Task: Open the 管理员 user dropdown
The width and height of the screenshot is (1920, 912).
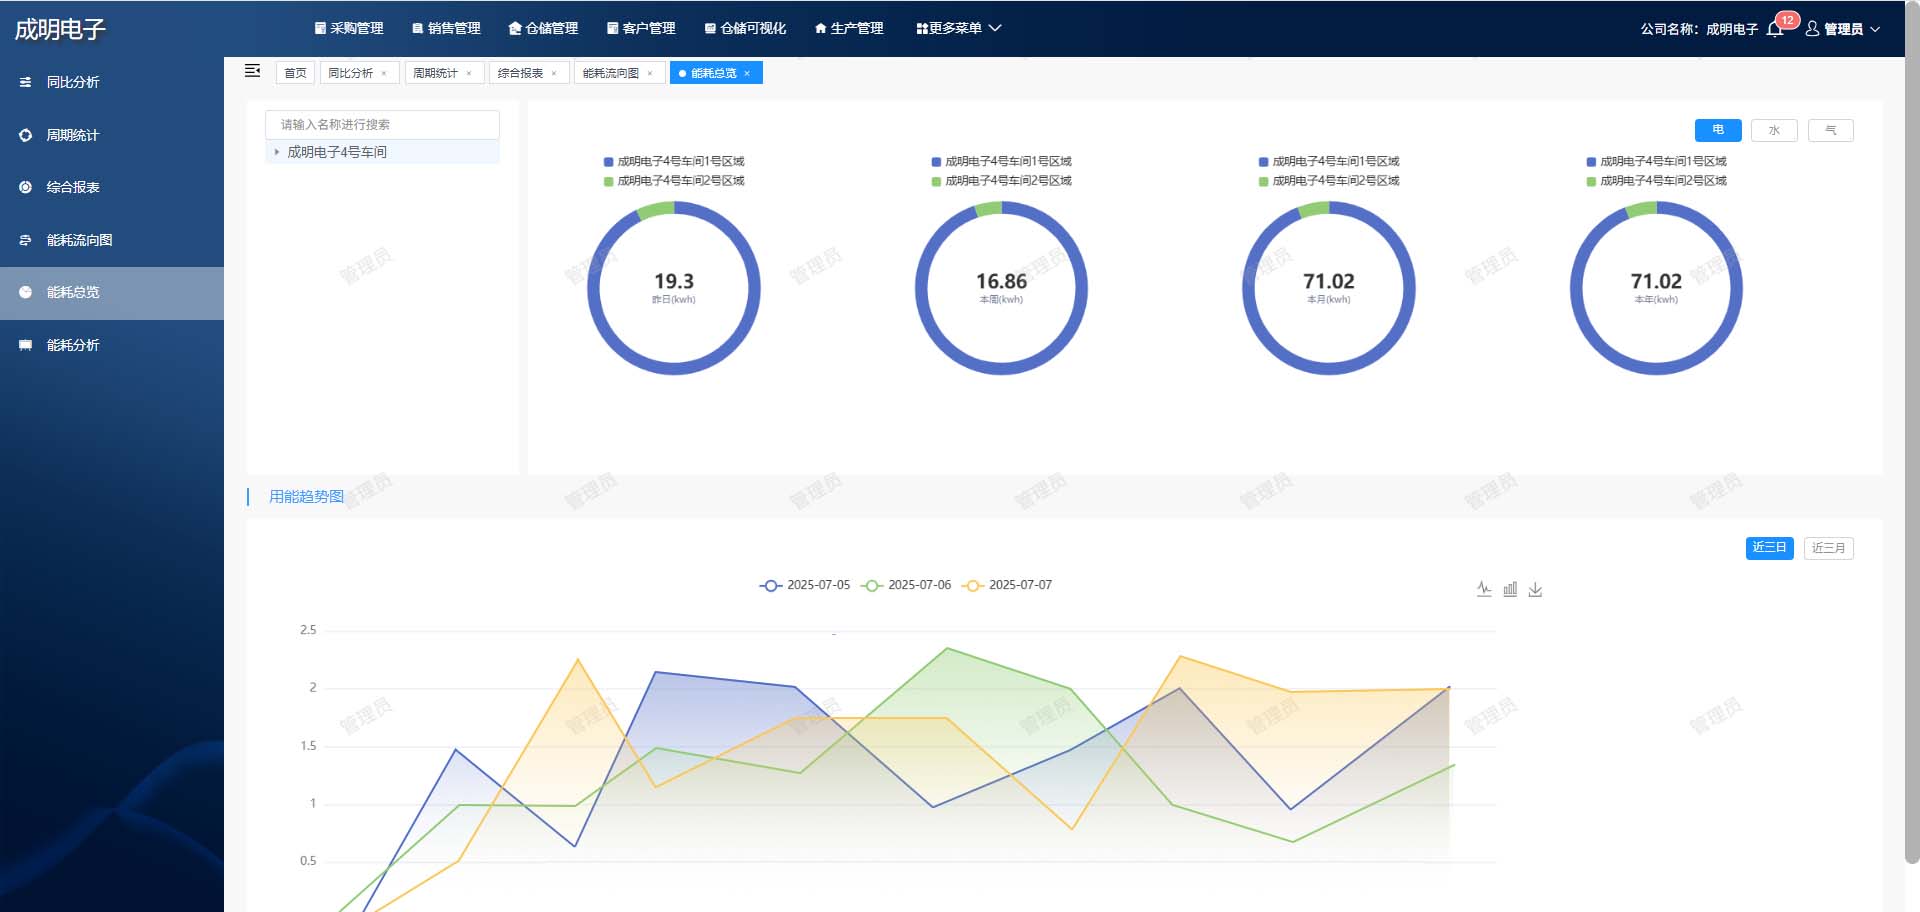Action: click(1843, 29)
